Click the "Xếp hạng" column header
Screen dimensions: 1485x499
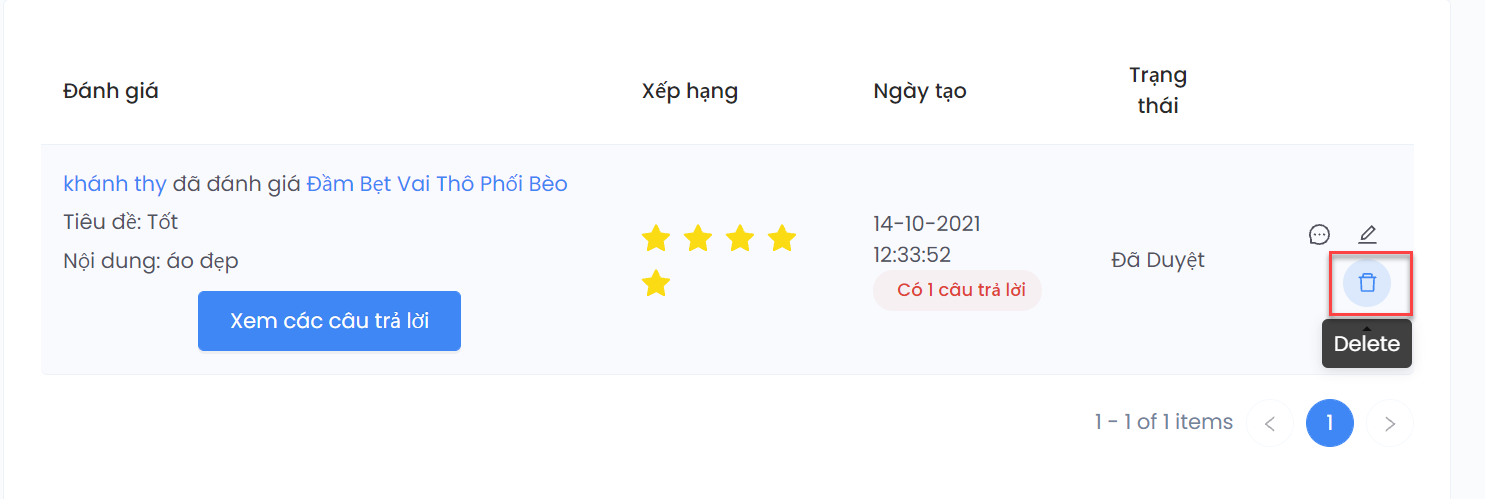(x=690, y=91)
